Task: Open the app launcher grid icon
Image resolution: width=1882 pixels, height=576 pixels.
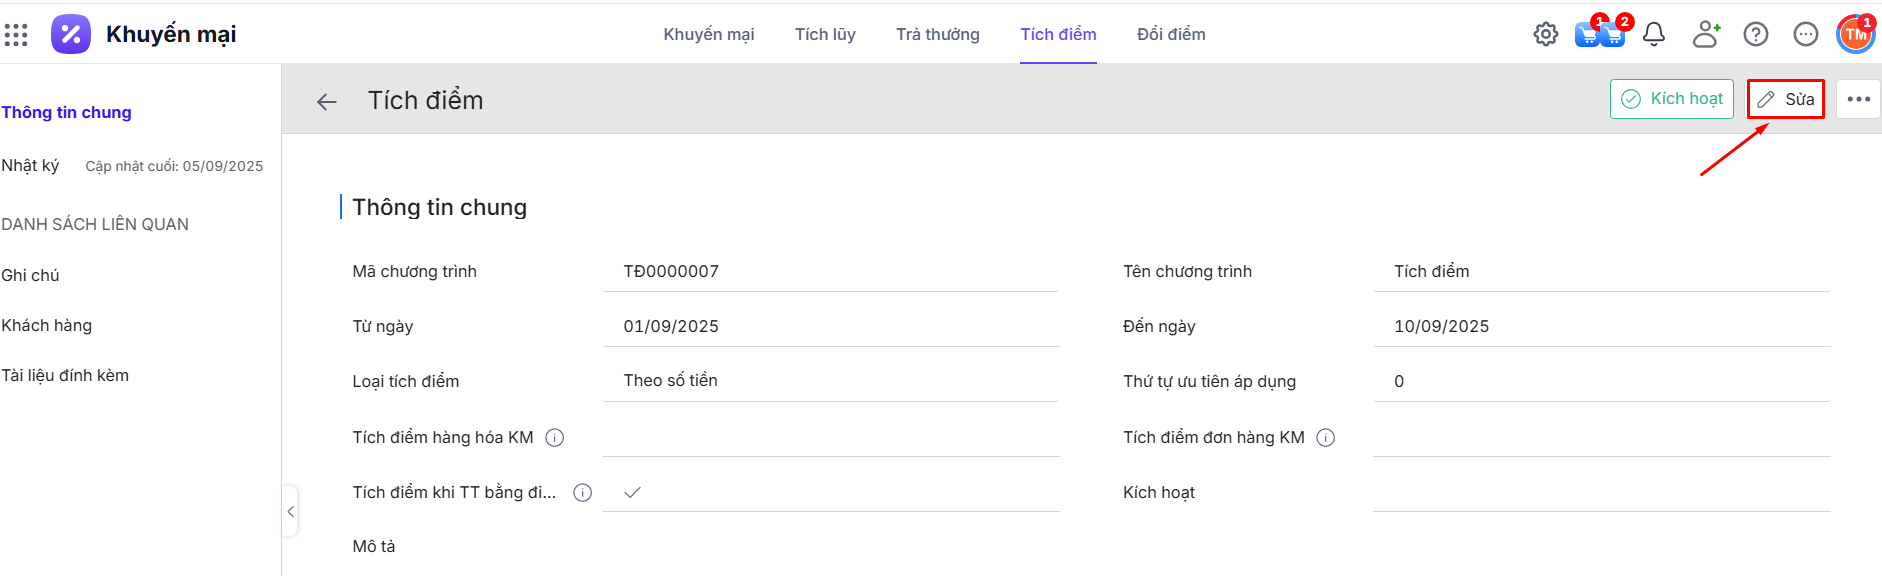Action: [x=16, y=35]
